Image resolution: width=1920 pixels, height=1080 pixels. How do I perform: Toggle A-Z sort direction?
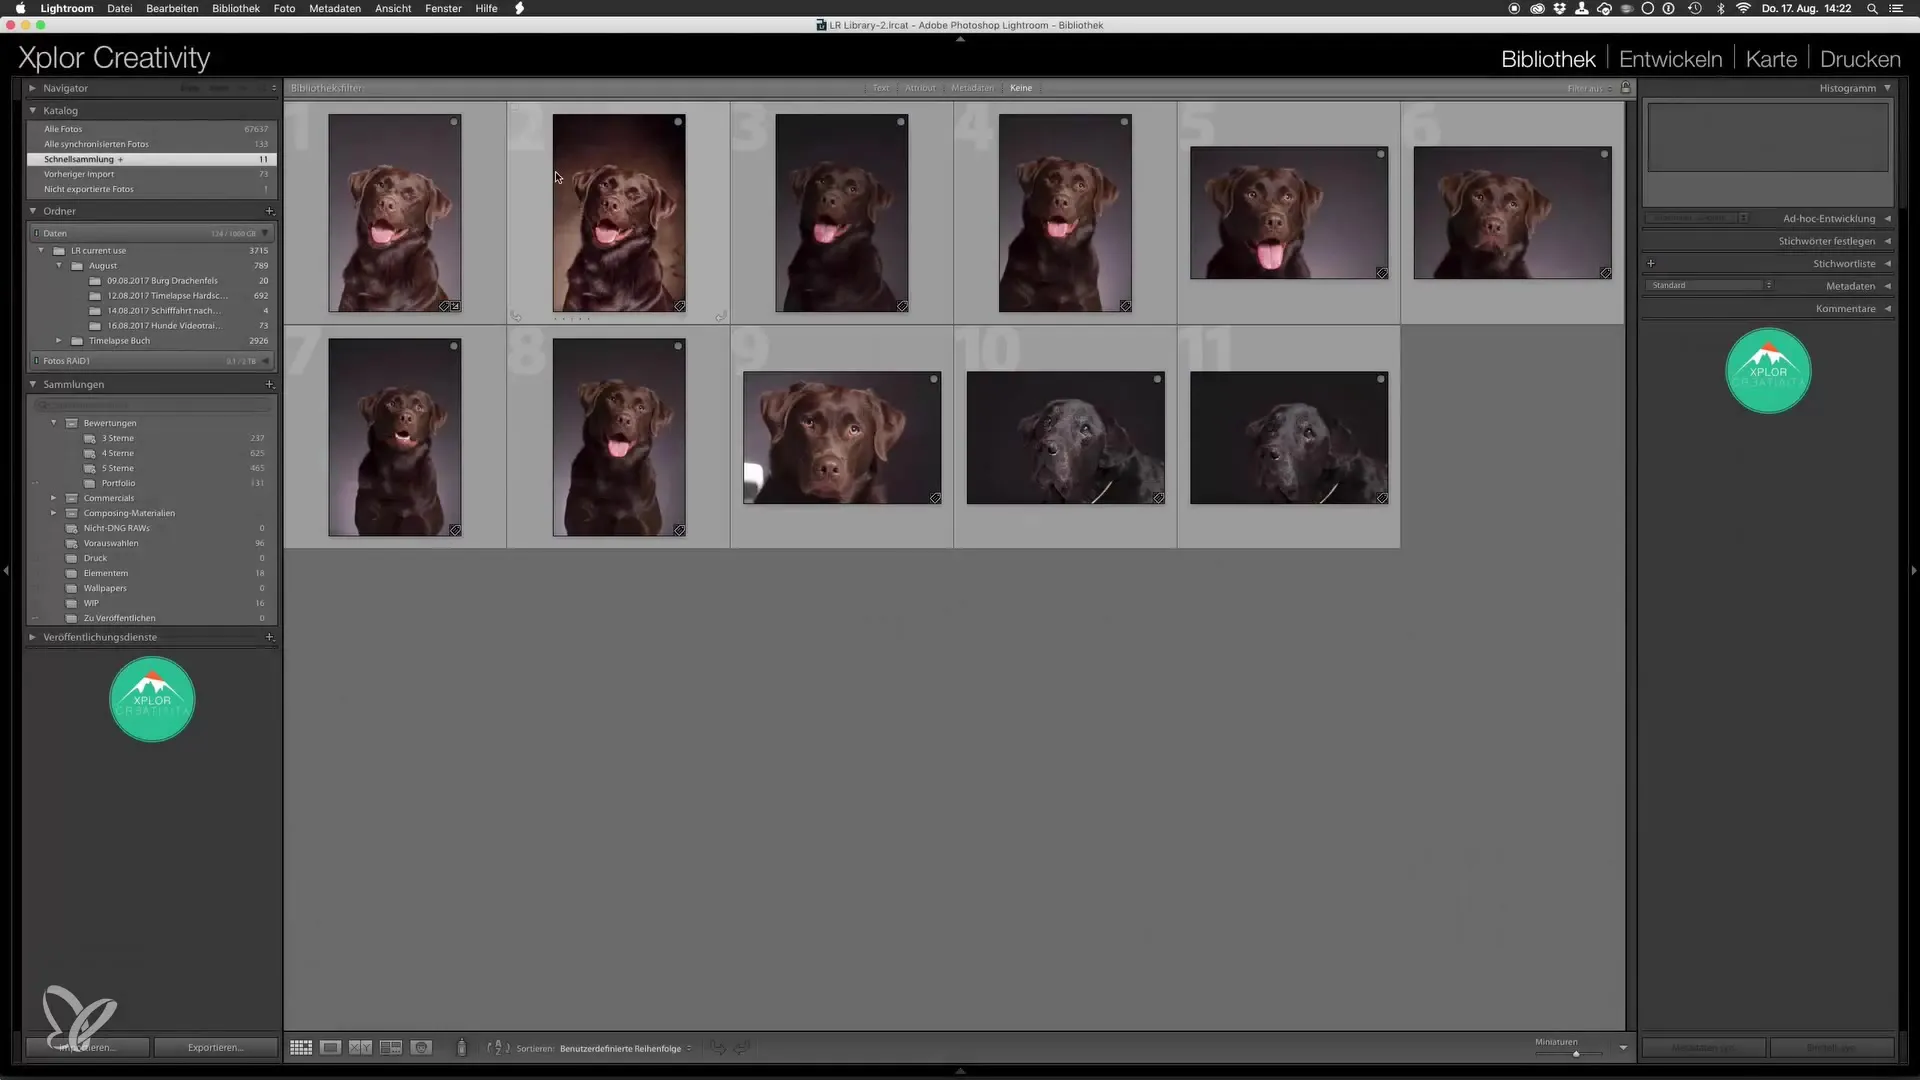click(498, 1048)
